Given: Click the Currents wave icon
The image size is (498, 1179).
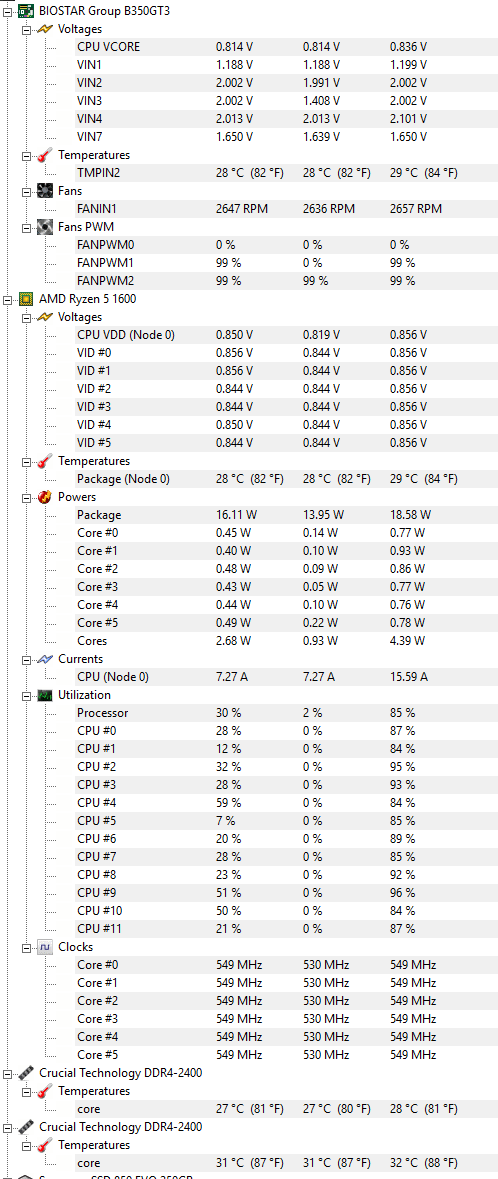Looking at the screenshot, I should point(45,659).
